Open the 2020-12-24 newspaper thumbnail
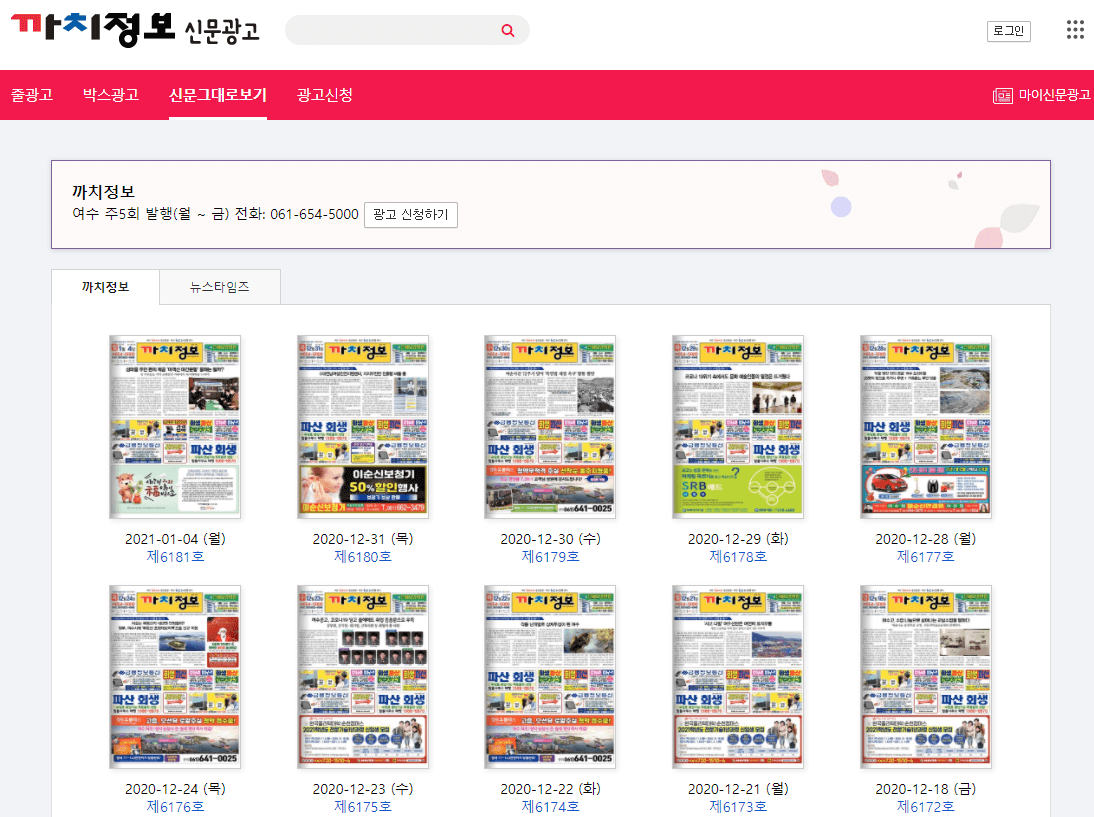Image resolution: width=1094 pixels, height=817 pixels. tap(175, 677)
